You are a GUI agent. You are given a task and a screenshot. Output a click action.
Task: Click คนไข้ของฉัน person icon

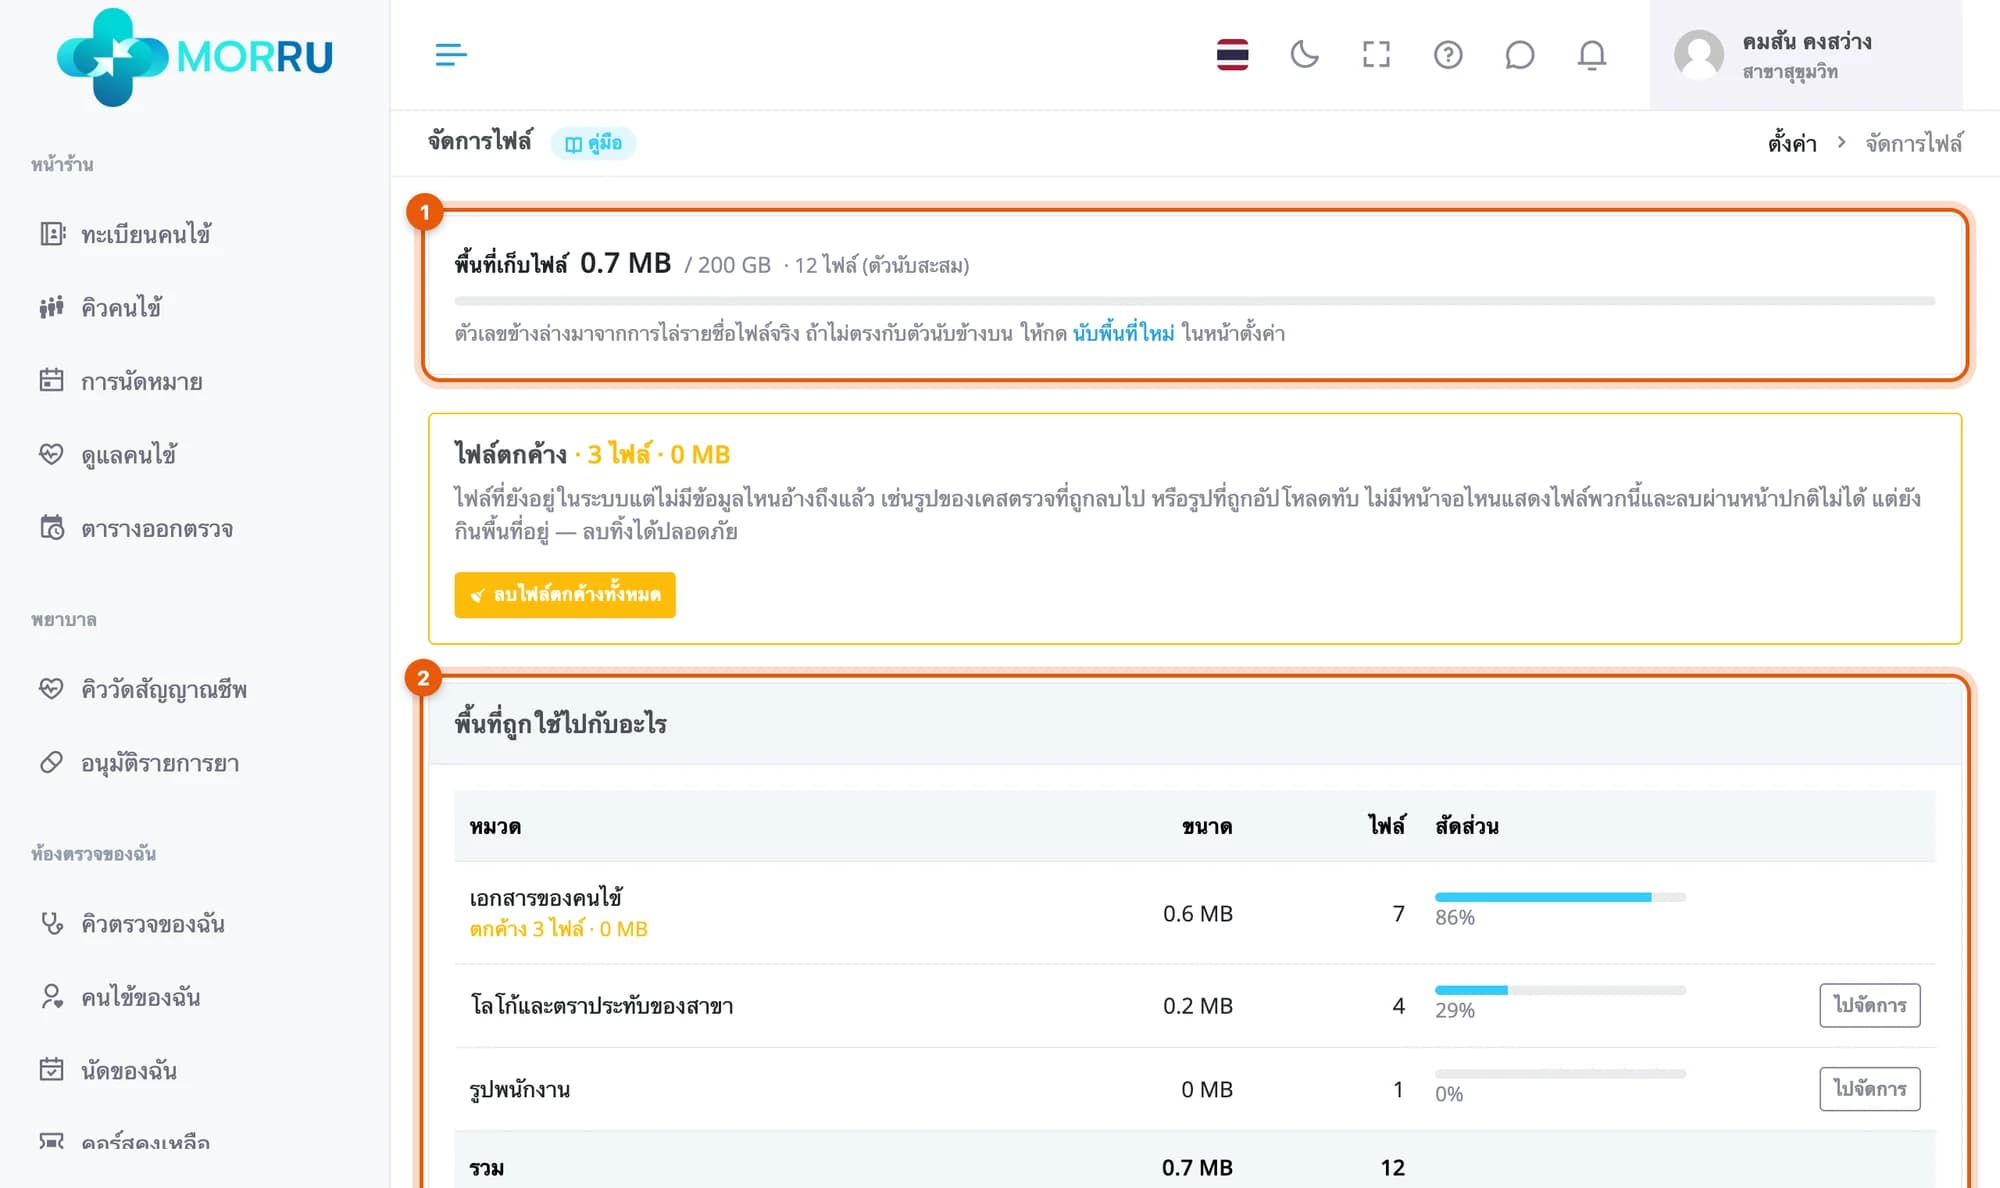(x=52, y=997)
